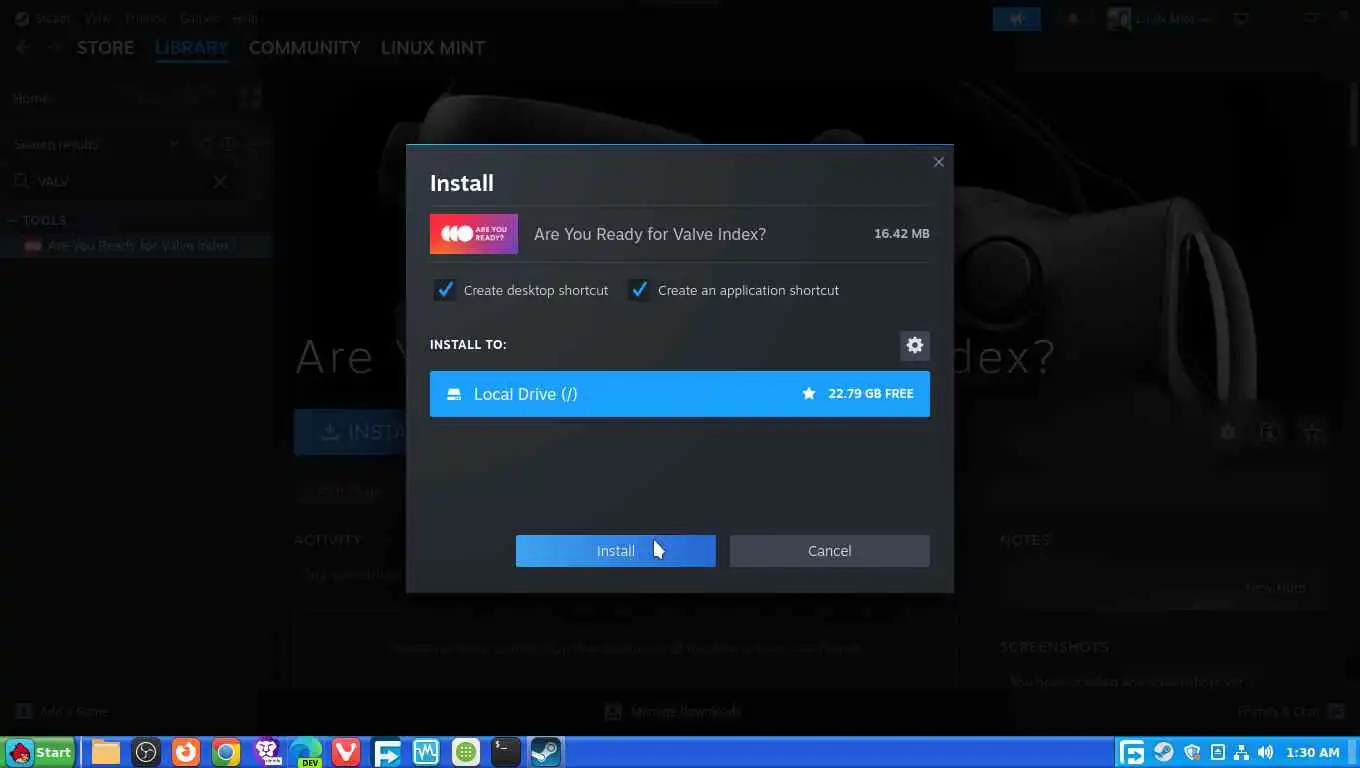Viewport: 1360px width, 768px height.
Task: Open the Games menu
Action: 199,18
